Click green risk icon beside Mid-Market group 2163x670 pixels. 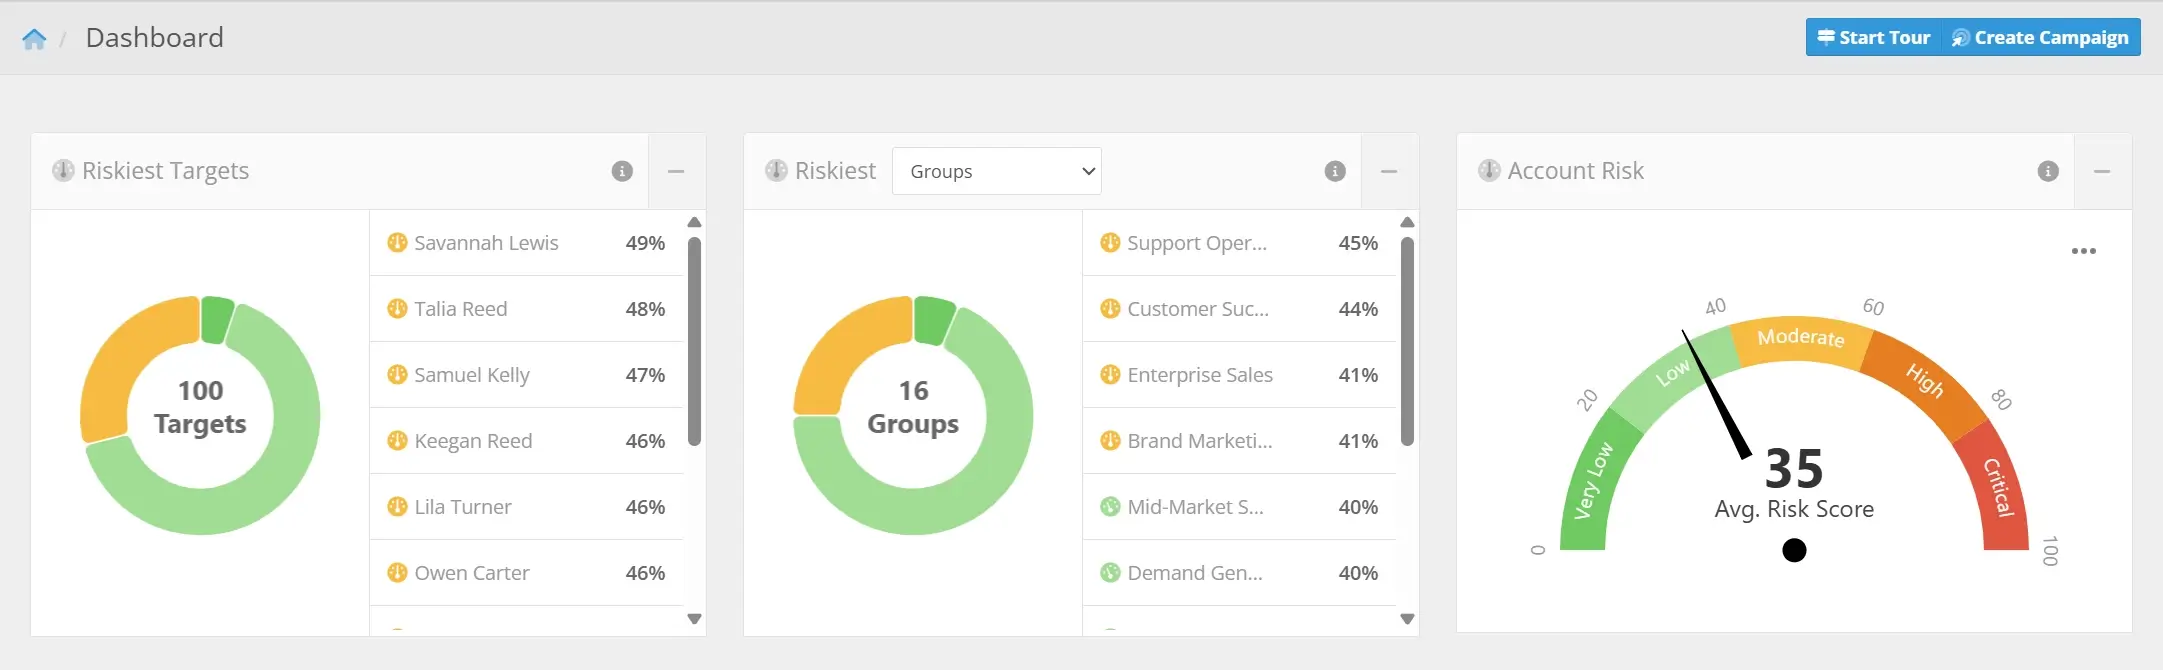1110,507
